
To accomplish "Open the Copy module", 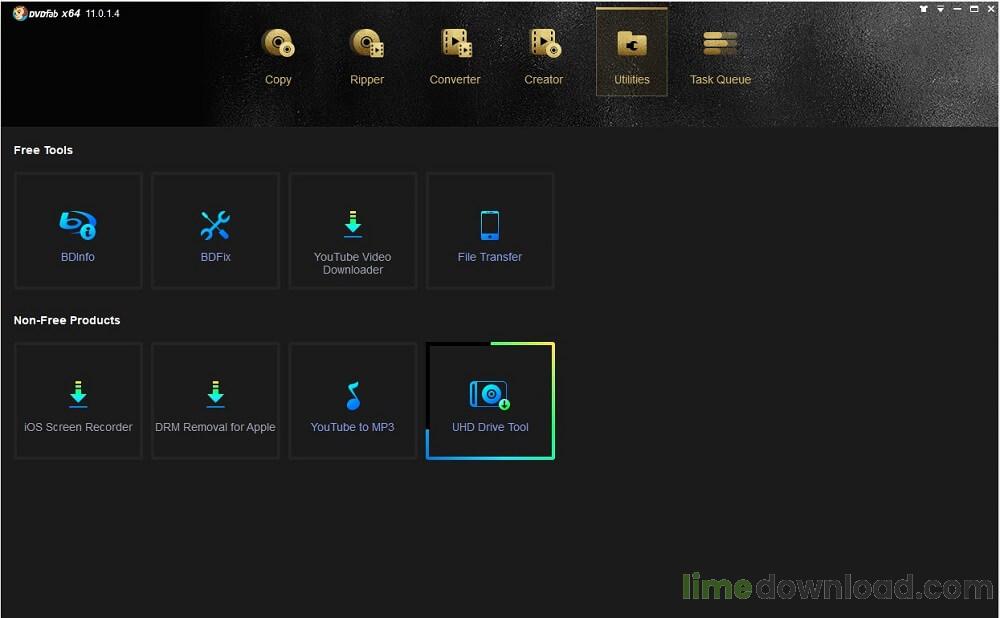I will [278, 56].
